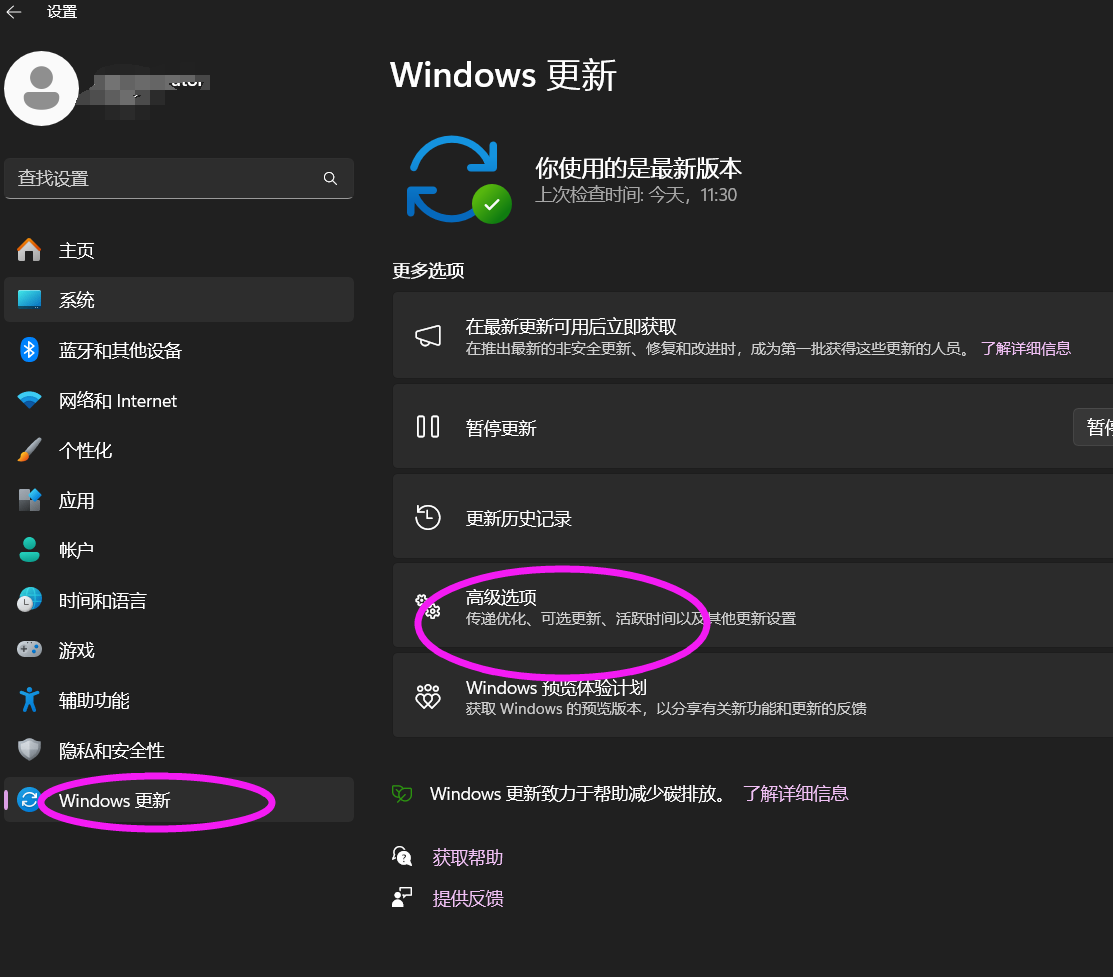Image resolution: width=1113 pixels, height=977 pixels.
Task: Click the Personalization brush icon
Action: (x=28, y=450)
